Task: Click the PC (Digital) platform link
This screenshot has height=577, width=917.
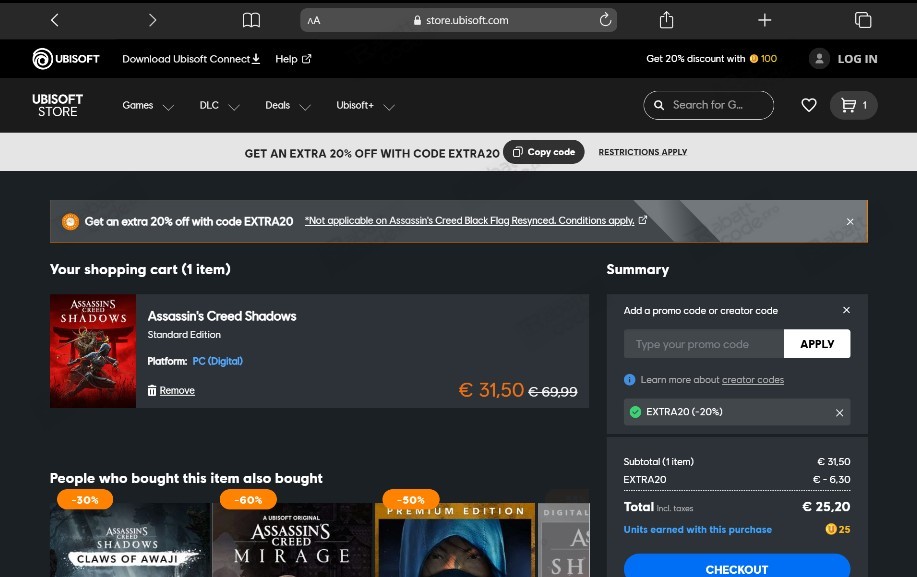Action: (218, 361)
